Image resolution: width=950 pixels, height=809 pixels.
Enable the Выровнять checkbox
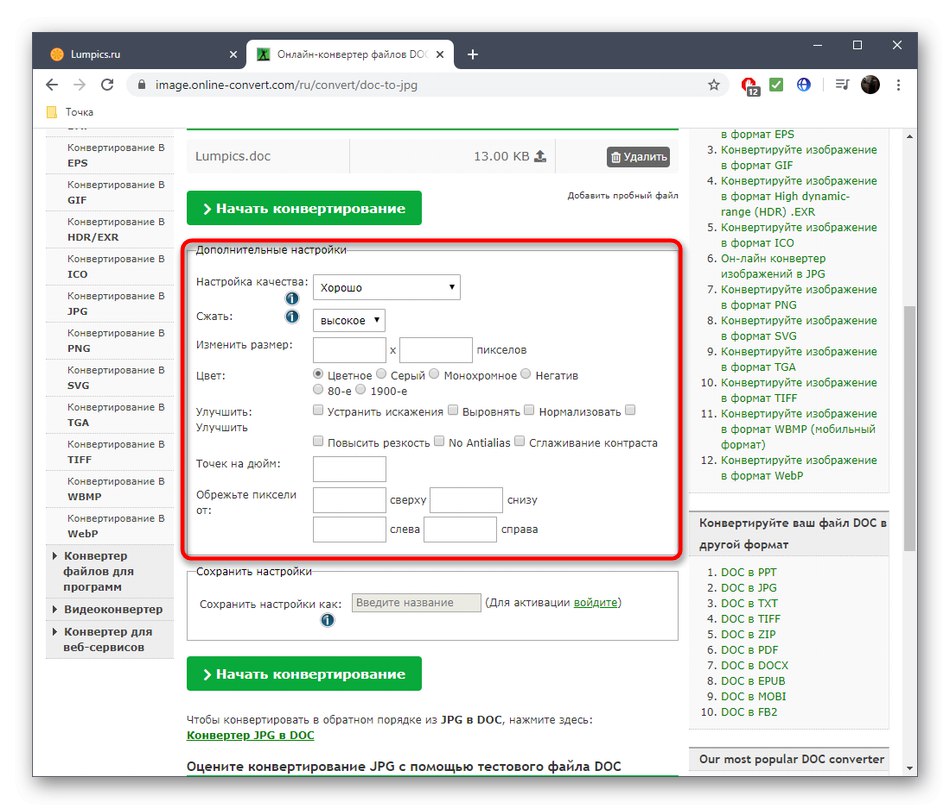point(453,411)
